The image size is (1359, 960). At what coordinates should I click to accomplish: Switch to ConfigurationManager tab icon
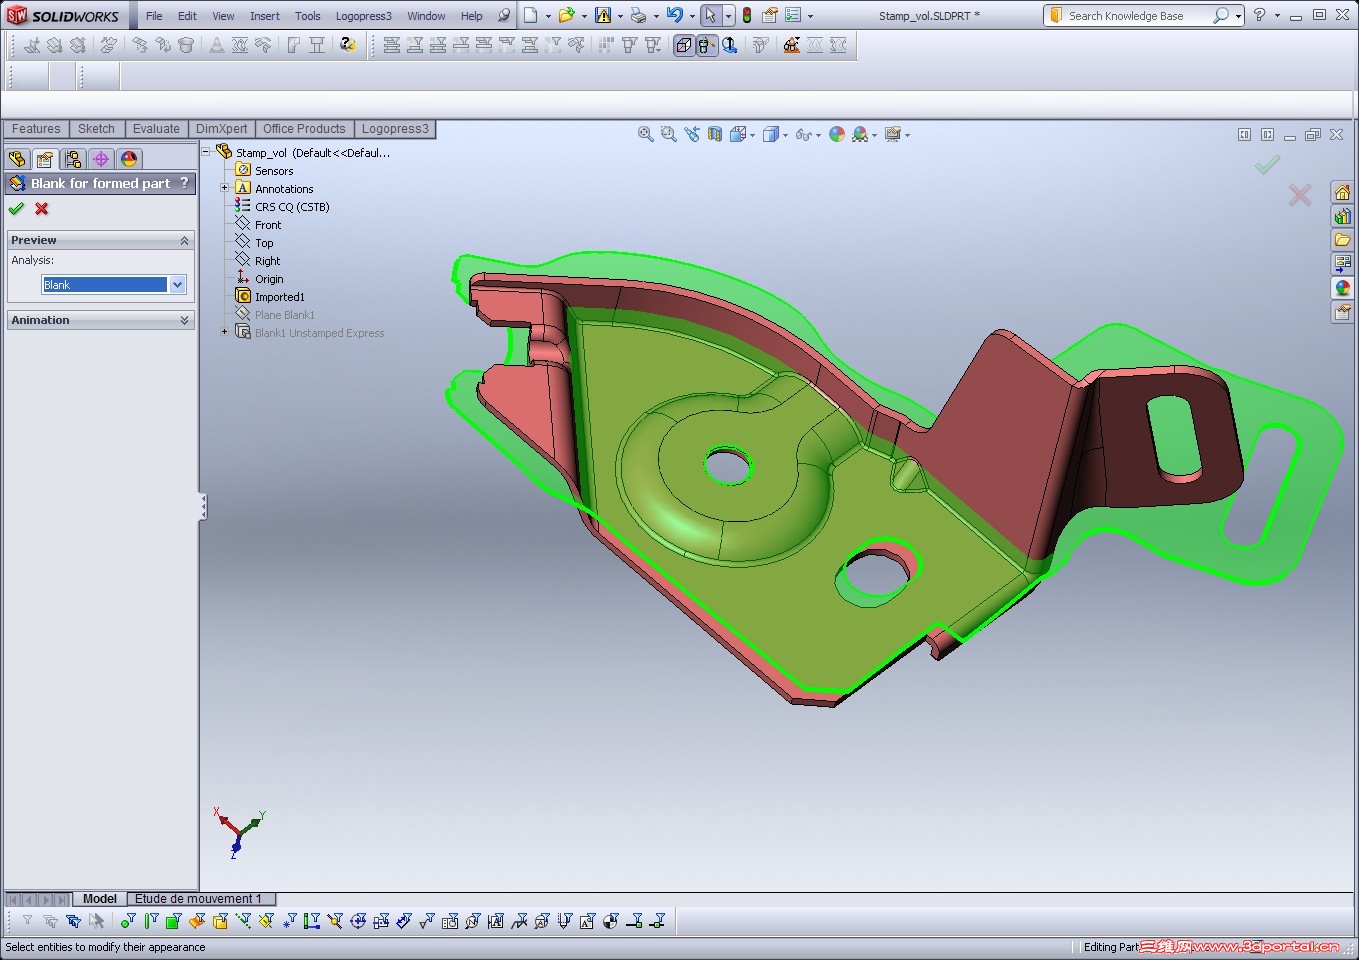(73, 159)
